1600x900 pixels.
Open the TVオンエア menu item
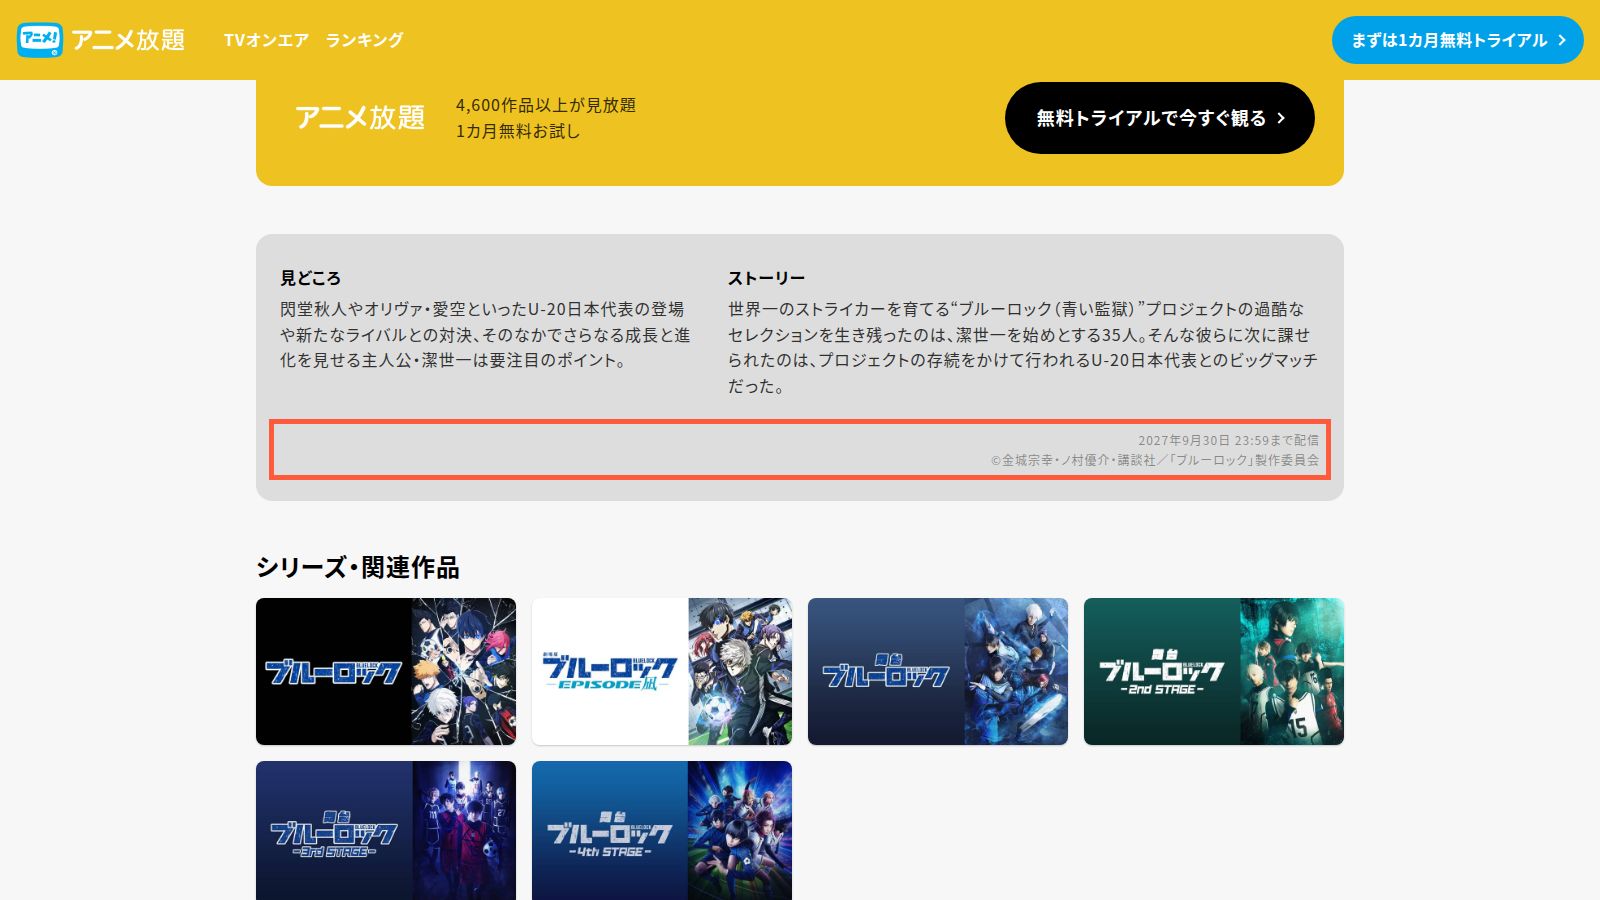click(x=266, y=40)
